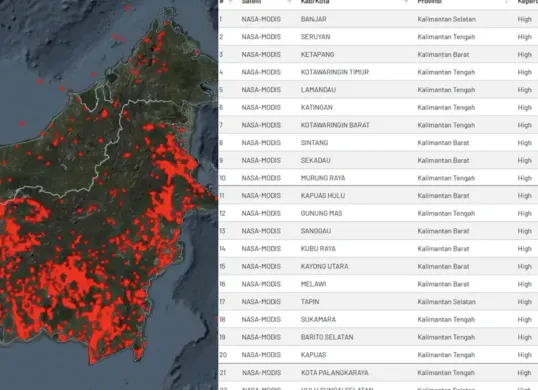The image size is (538, 390).
Task: Click NASA-MODIS in the KETAPANG row
Action: (261, 55)
